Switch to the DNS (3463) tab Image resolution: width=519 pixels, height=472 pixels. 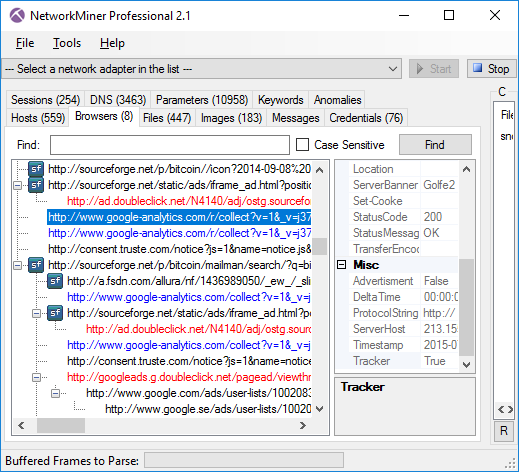pos(118,100)
